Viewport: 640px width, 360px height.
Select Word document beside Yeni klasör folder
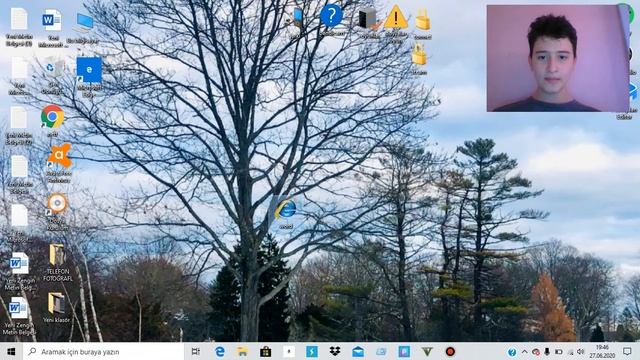(x=18, y=308)
